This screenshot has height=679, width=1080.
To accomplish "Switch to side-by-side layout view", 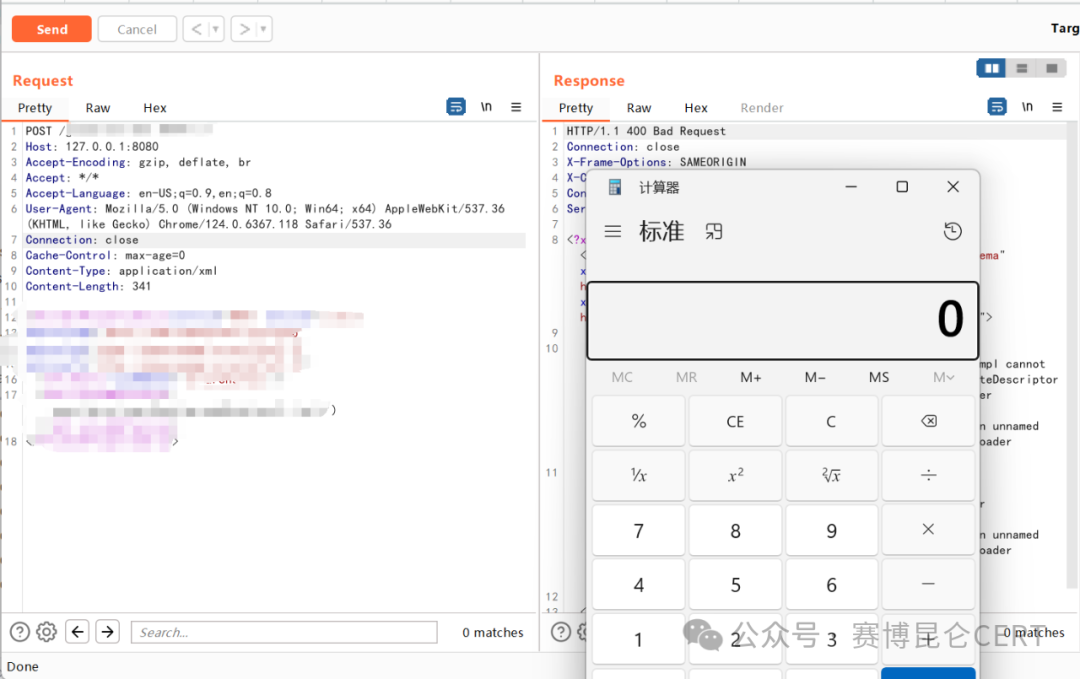I will (x=992, y=68).
